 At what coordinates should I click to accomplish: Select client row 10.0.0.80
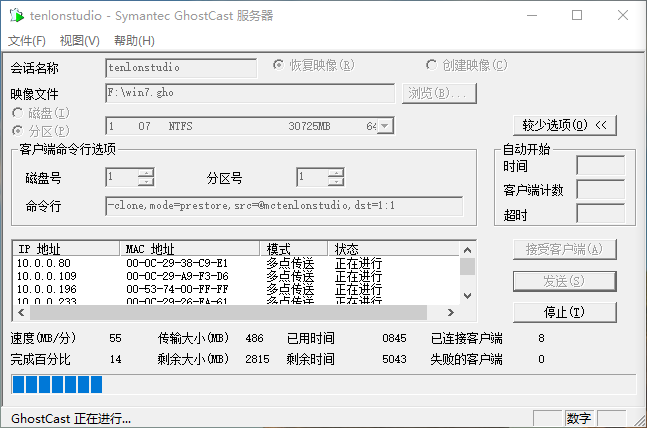tap(236, 263)
